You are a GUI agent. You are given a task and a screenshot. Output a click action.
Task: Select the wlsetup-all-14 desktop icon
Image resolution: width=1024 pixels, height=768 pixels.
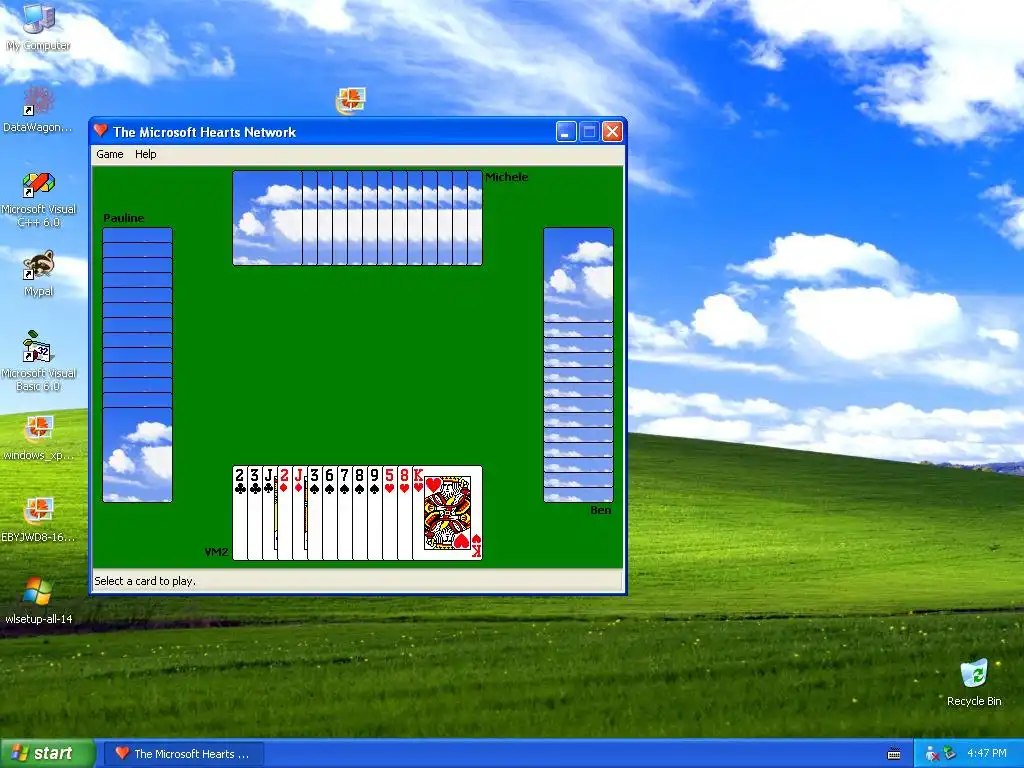pos(39,601)
